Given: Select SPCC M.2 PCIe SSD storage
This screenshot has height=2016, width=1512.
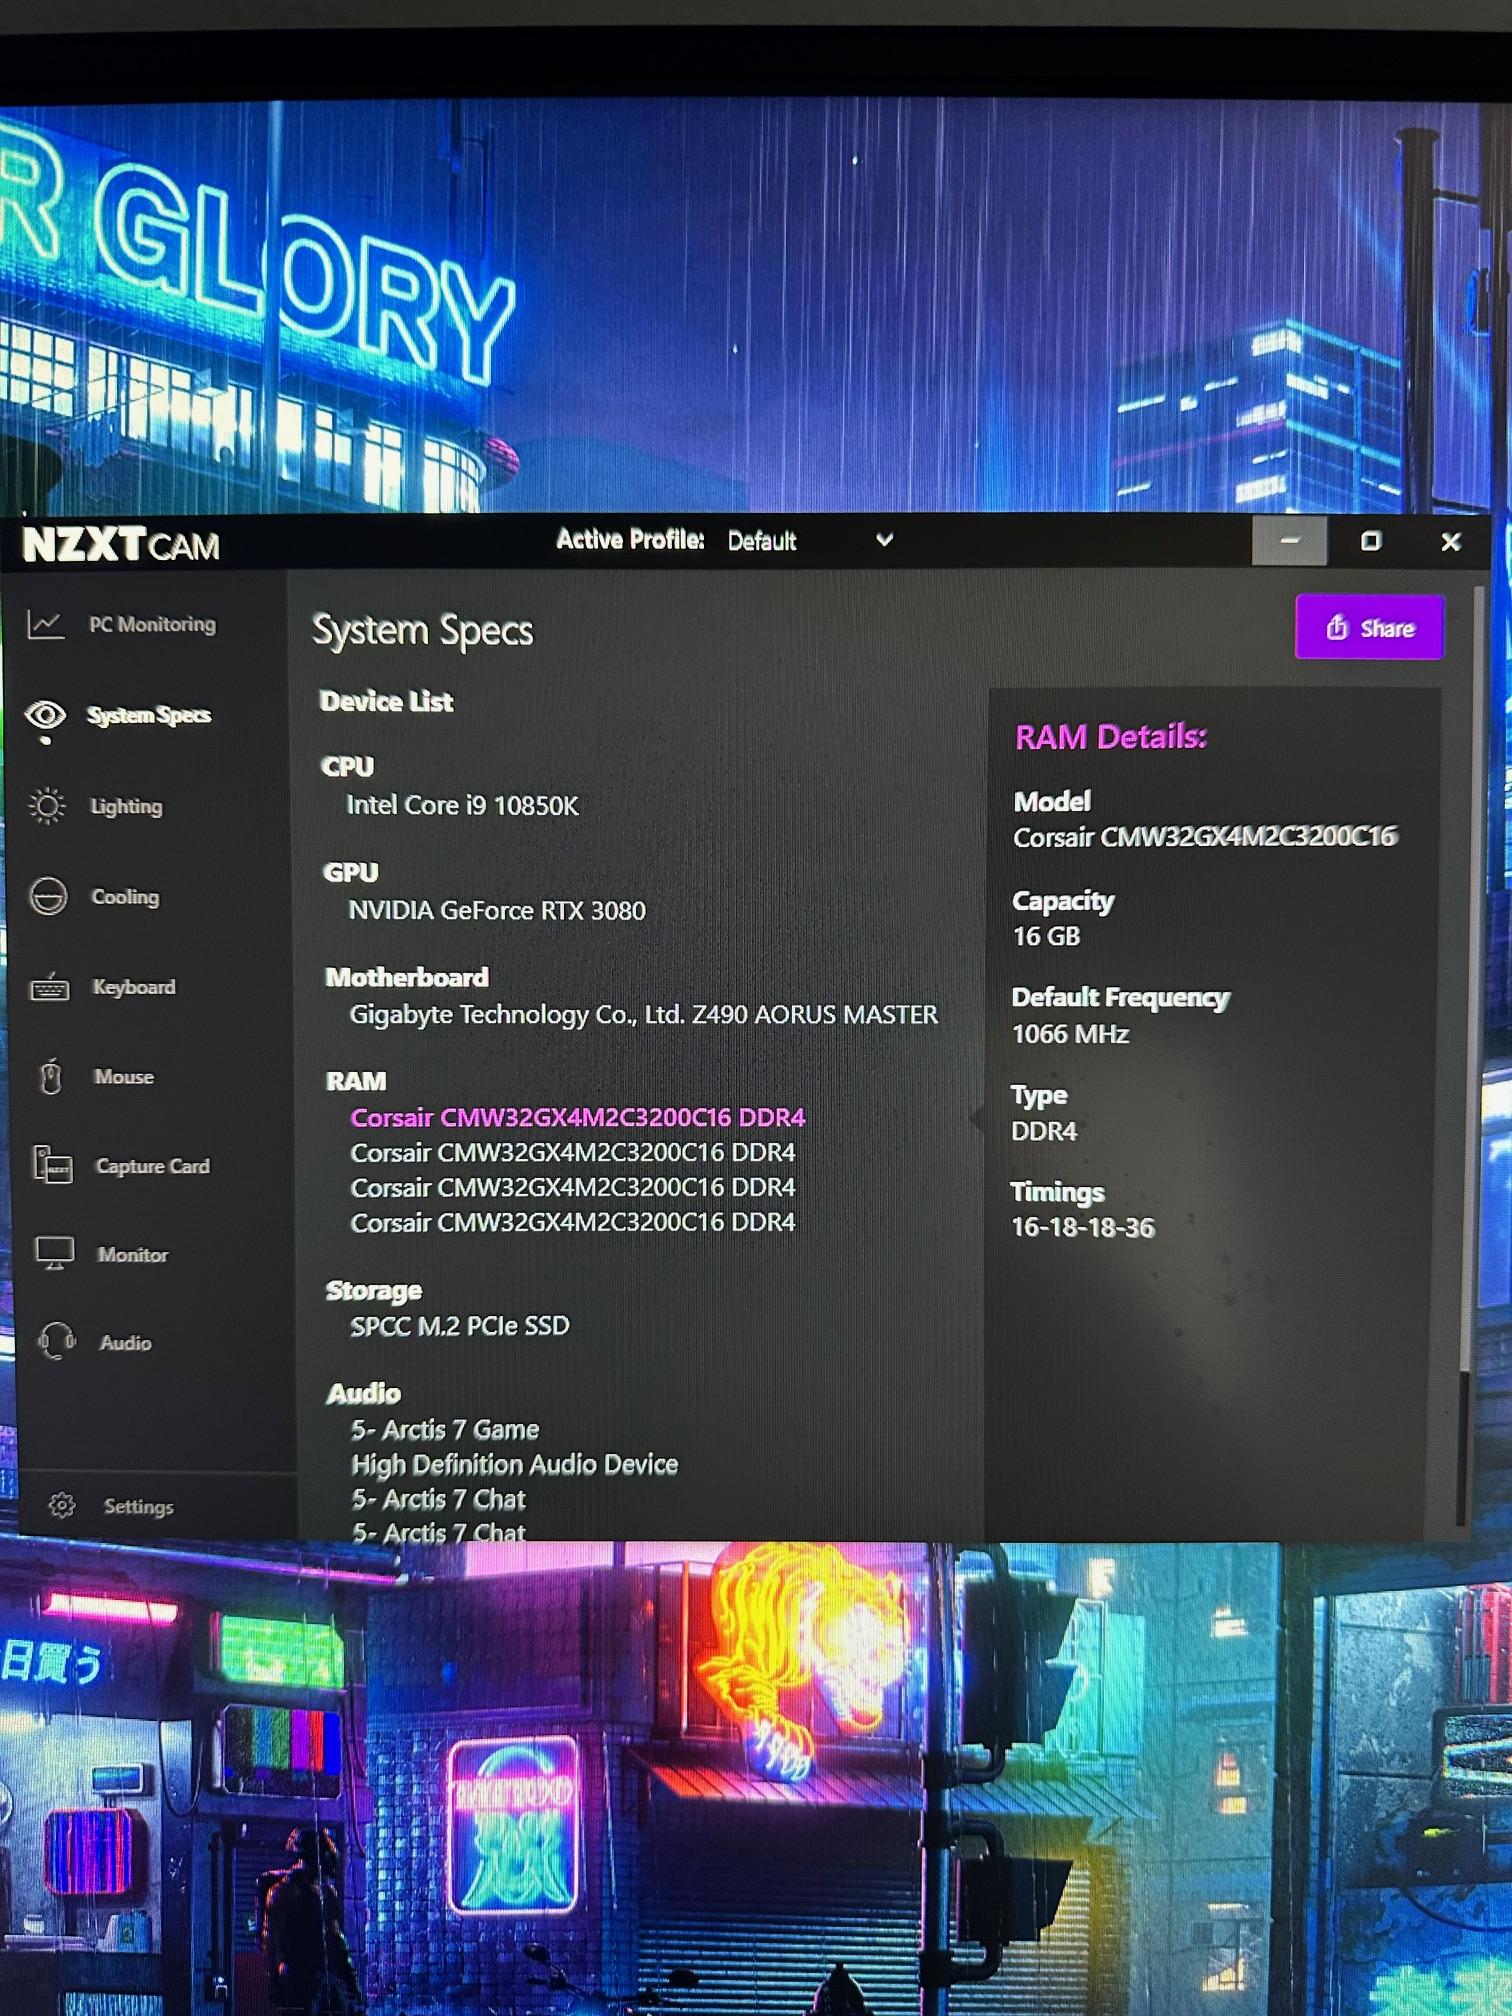Looking at the screenshot, I should [x=460, y=1326].
